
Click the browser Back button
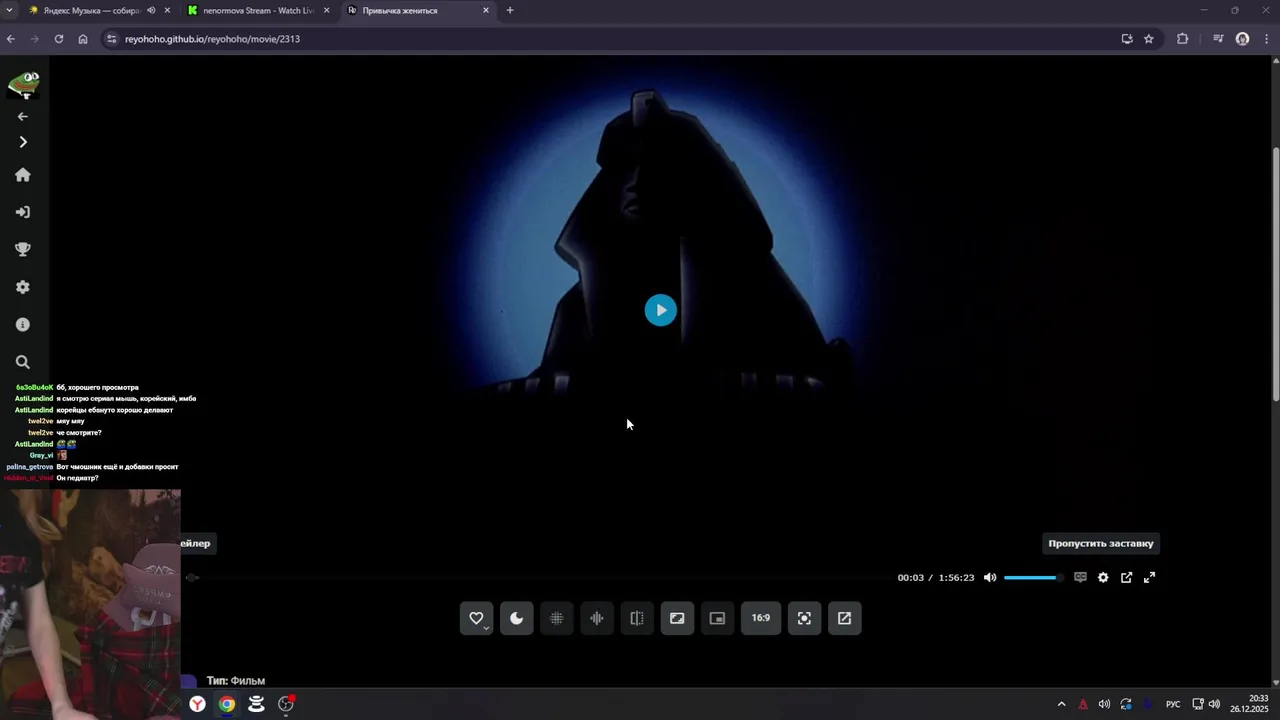tap(11, 39)
